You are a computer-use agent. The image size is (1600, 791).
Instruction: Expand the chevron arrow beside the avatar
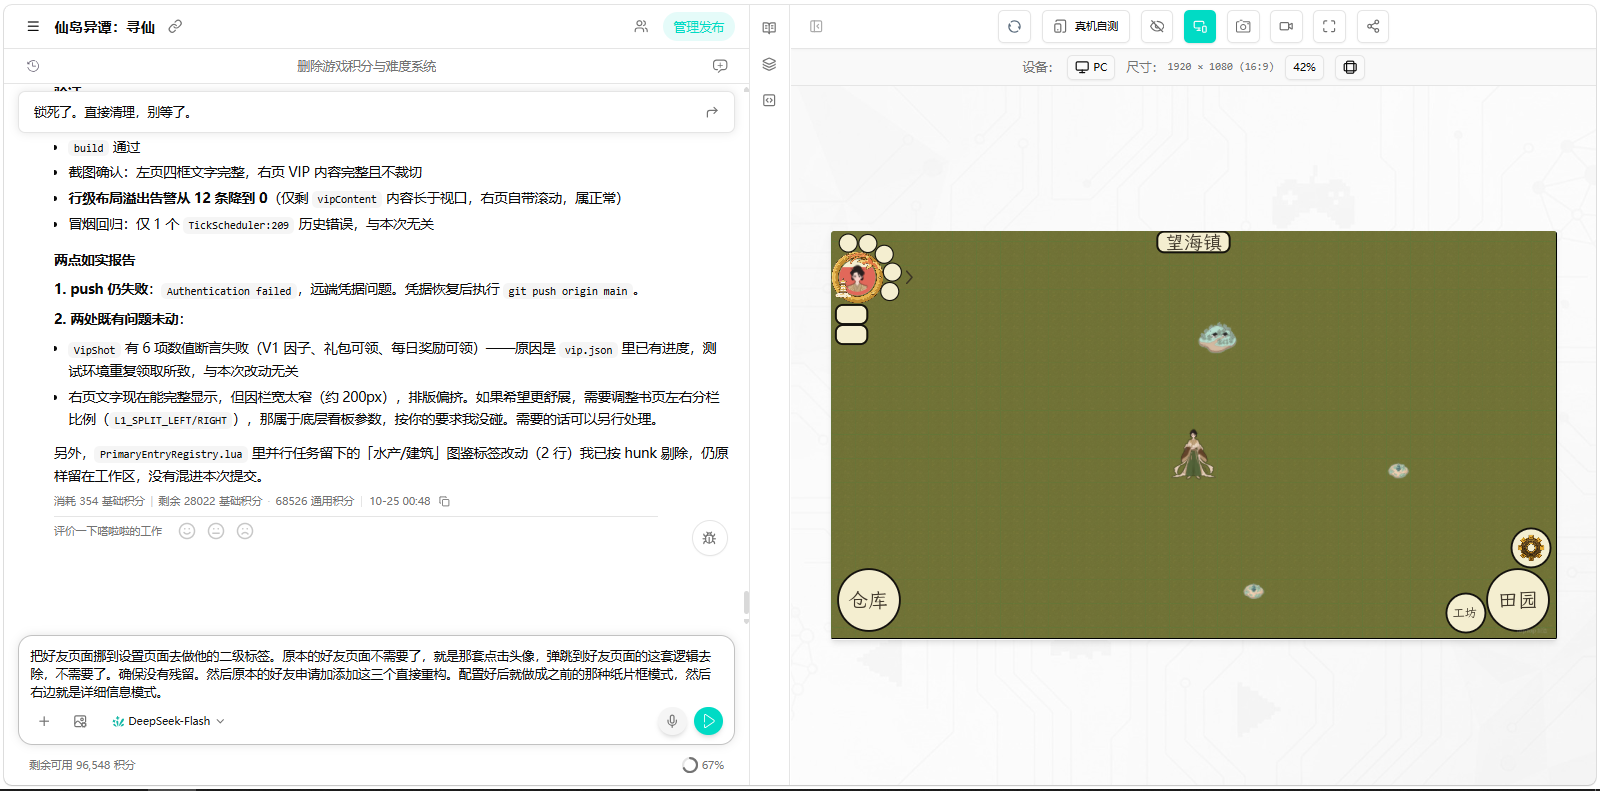tap(909, 277)
